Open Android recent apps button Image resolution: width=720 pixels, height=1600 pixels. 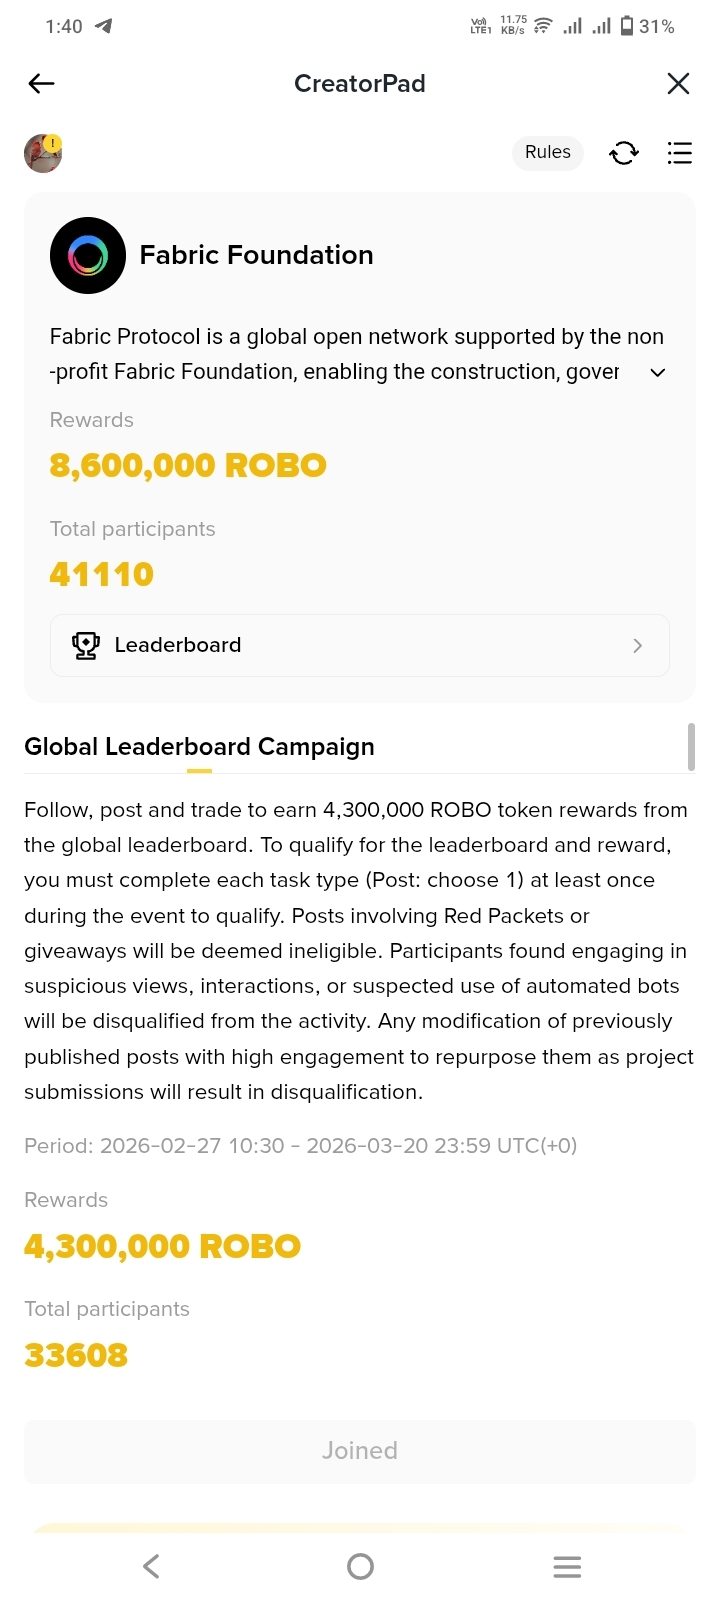(567, 1567)
